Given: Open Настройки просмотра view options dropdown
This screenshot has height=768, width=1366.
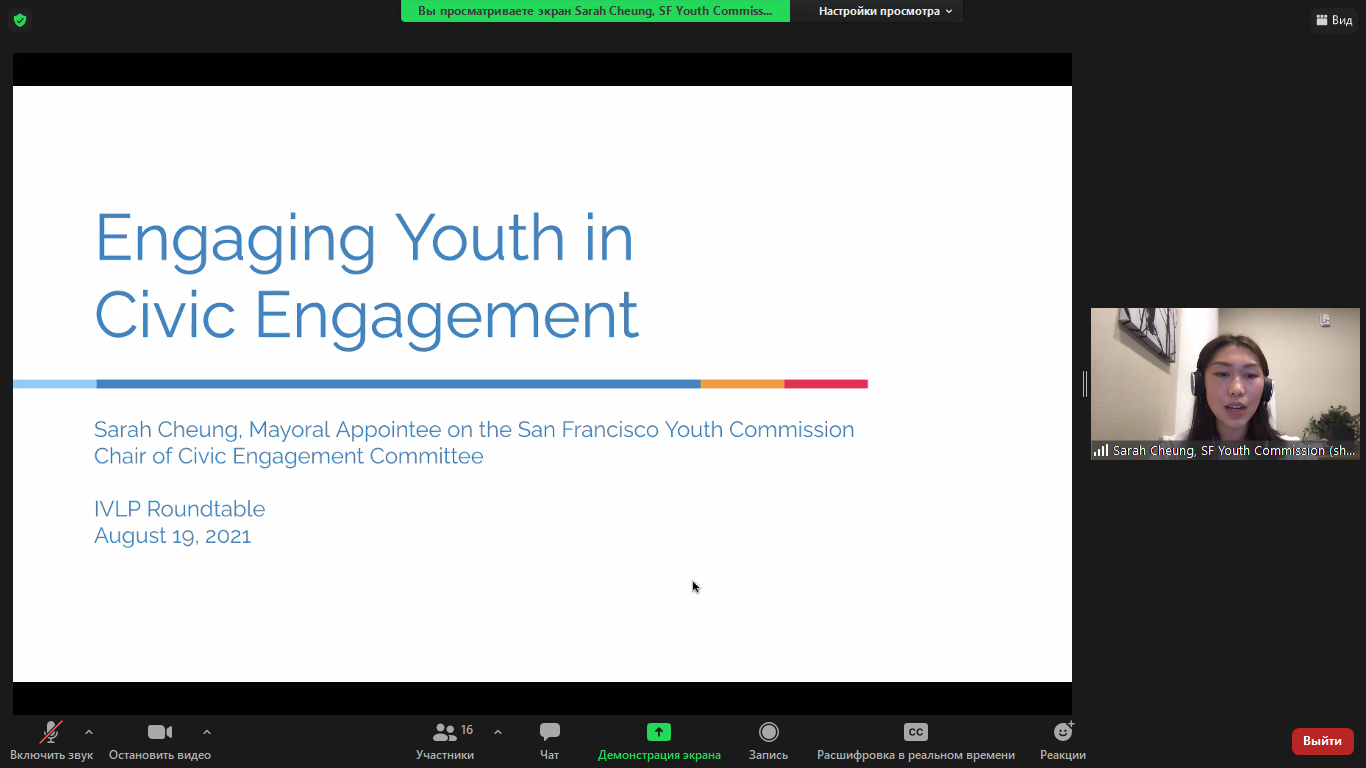Looking at the screenshot, I should click(885, 11).
